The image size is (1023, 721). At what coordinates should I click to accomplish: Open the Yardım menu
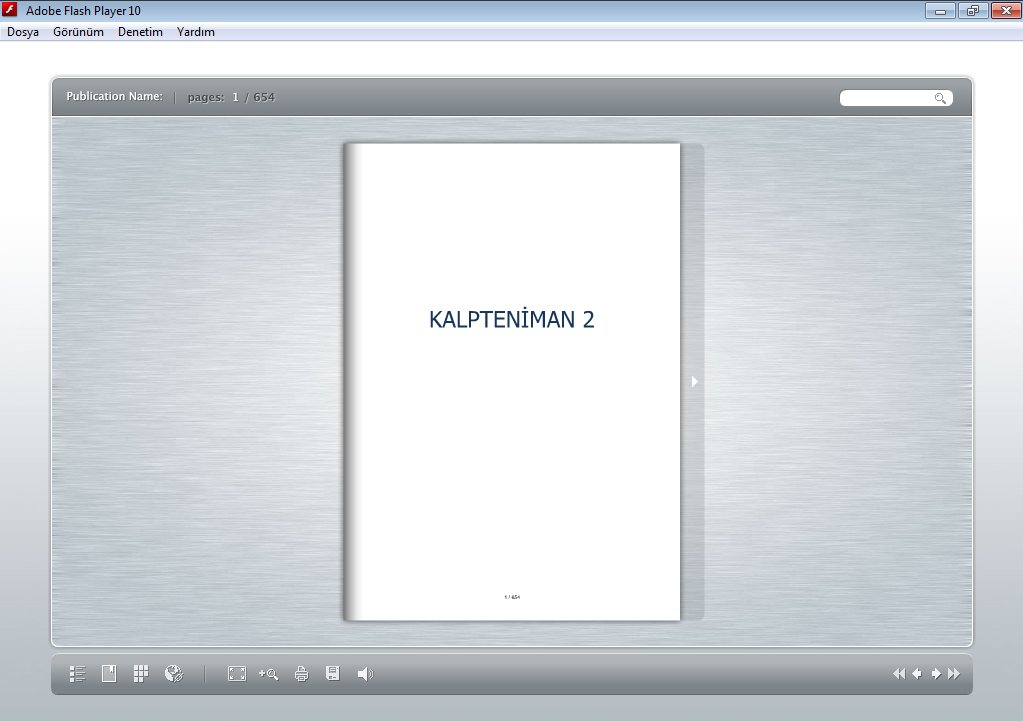pyautogui.click(x=195, y=32)
